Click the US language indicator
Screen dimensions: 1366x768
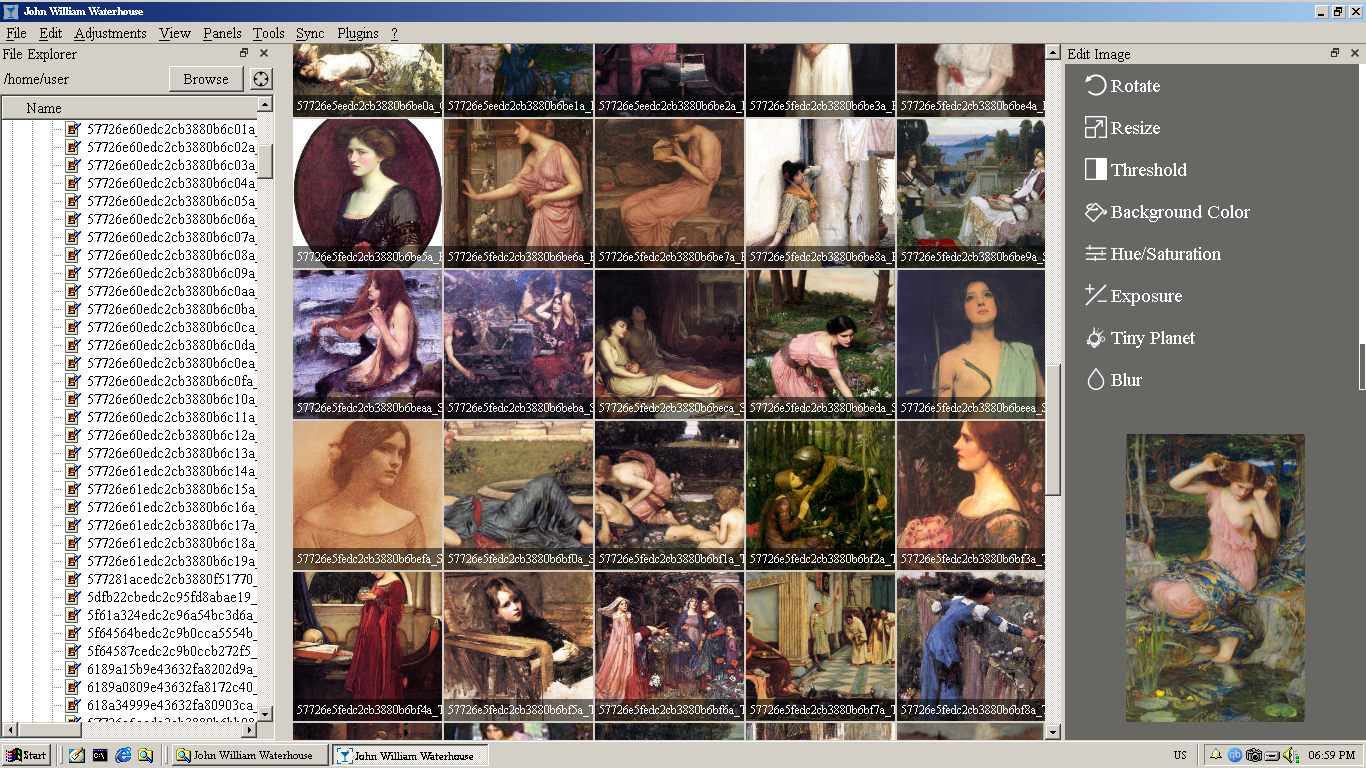[1180, 756]
